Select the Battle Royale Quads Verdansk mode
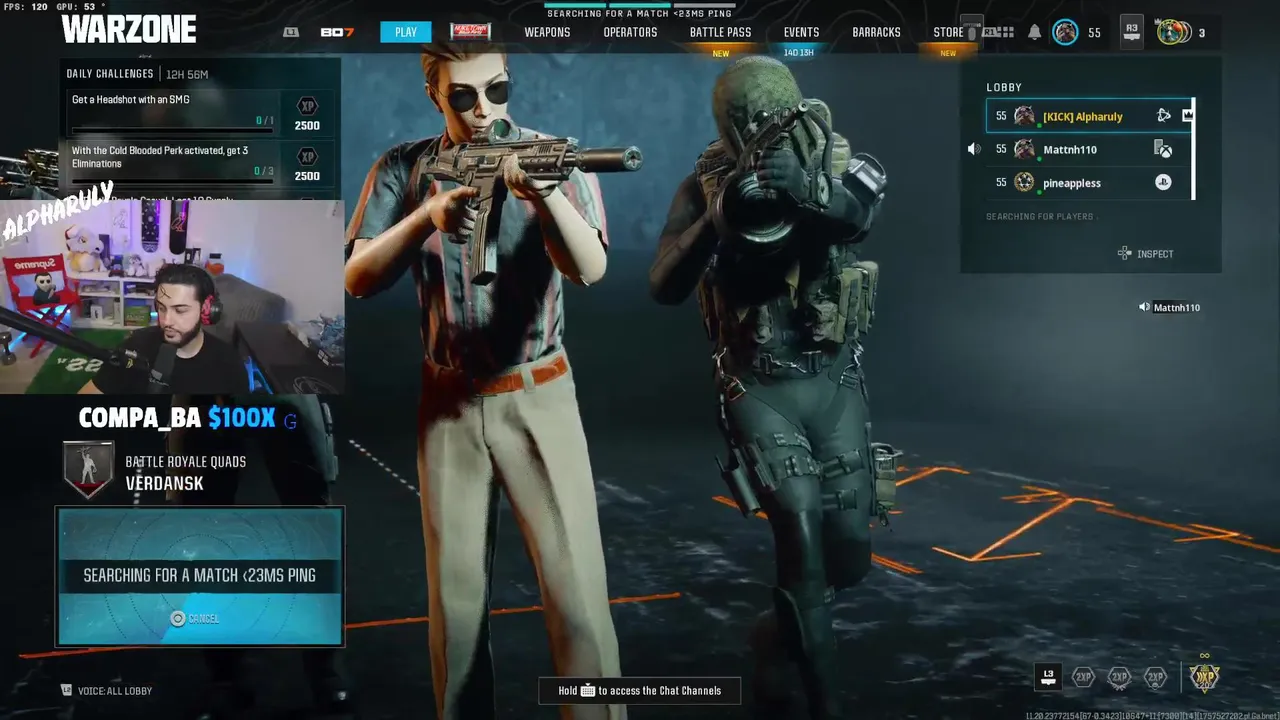This screenshot has width=1280, height=720. click(156, 472)
